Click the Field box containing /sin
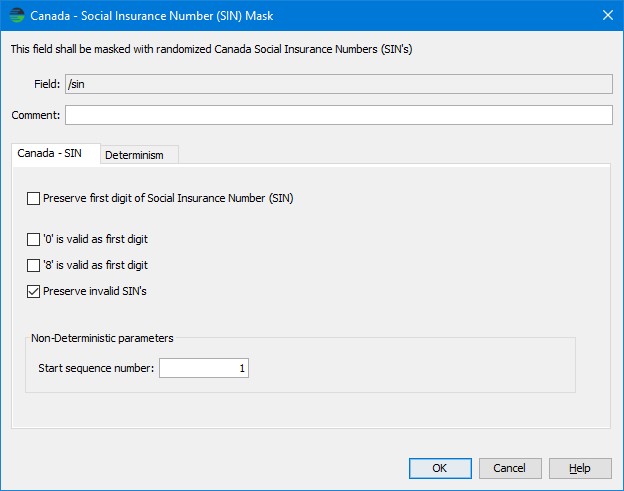The image size is (624, 491). [339, 84]
